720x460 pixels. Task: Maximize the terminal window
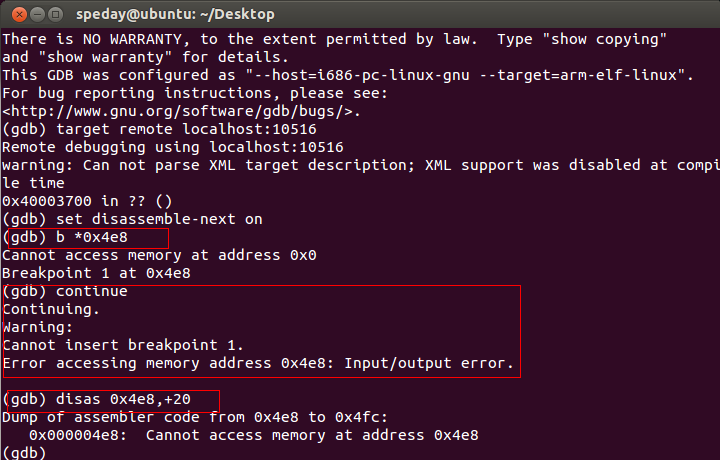pyautogui.click(x=56, y=15)
